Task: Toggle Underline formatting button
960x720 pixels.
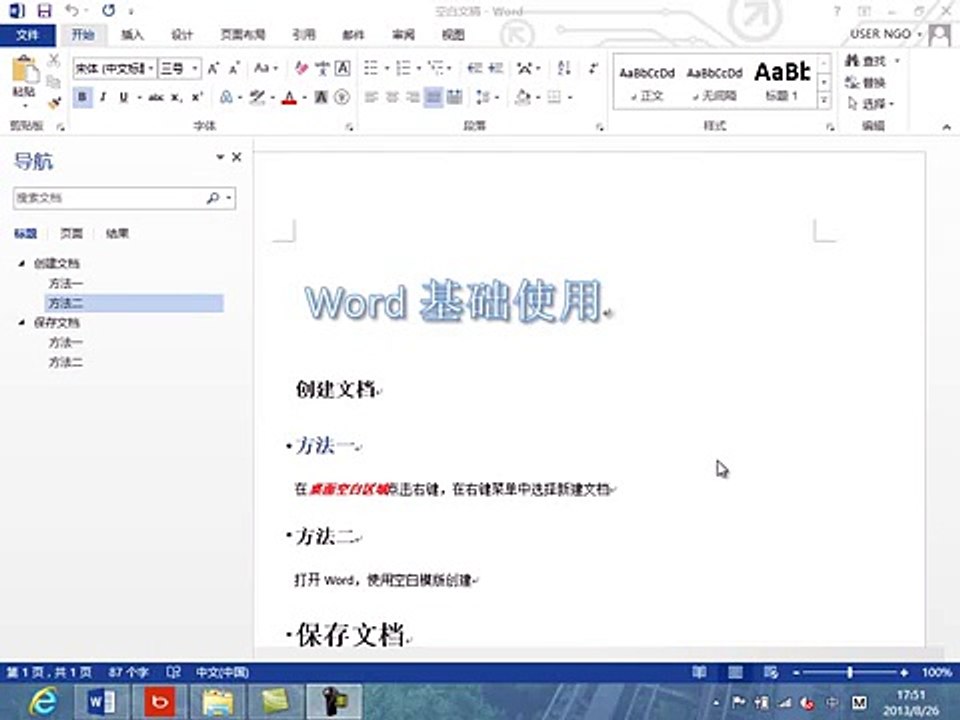Action: (124, 97)
